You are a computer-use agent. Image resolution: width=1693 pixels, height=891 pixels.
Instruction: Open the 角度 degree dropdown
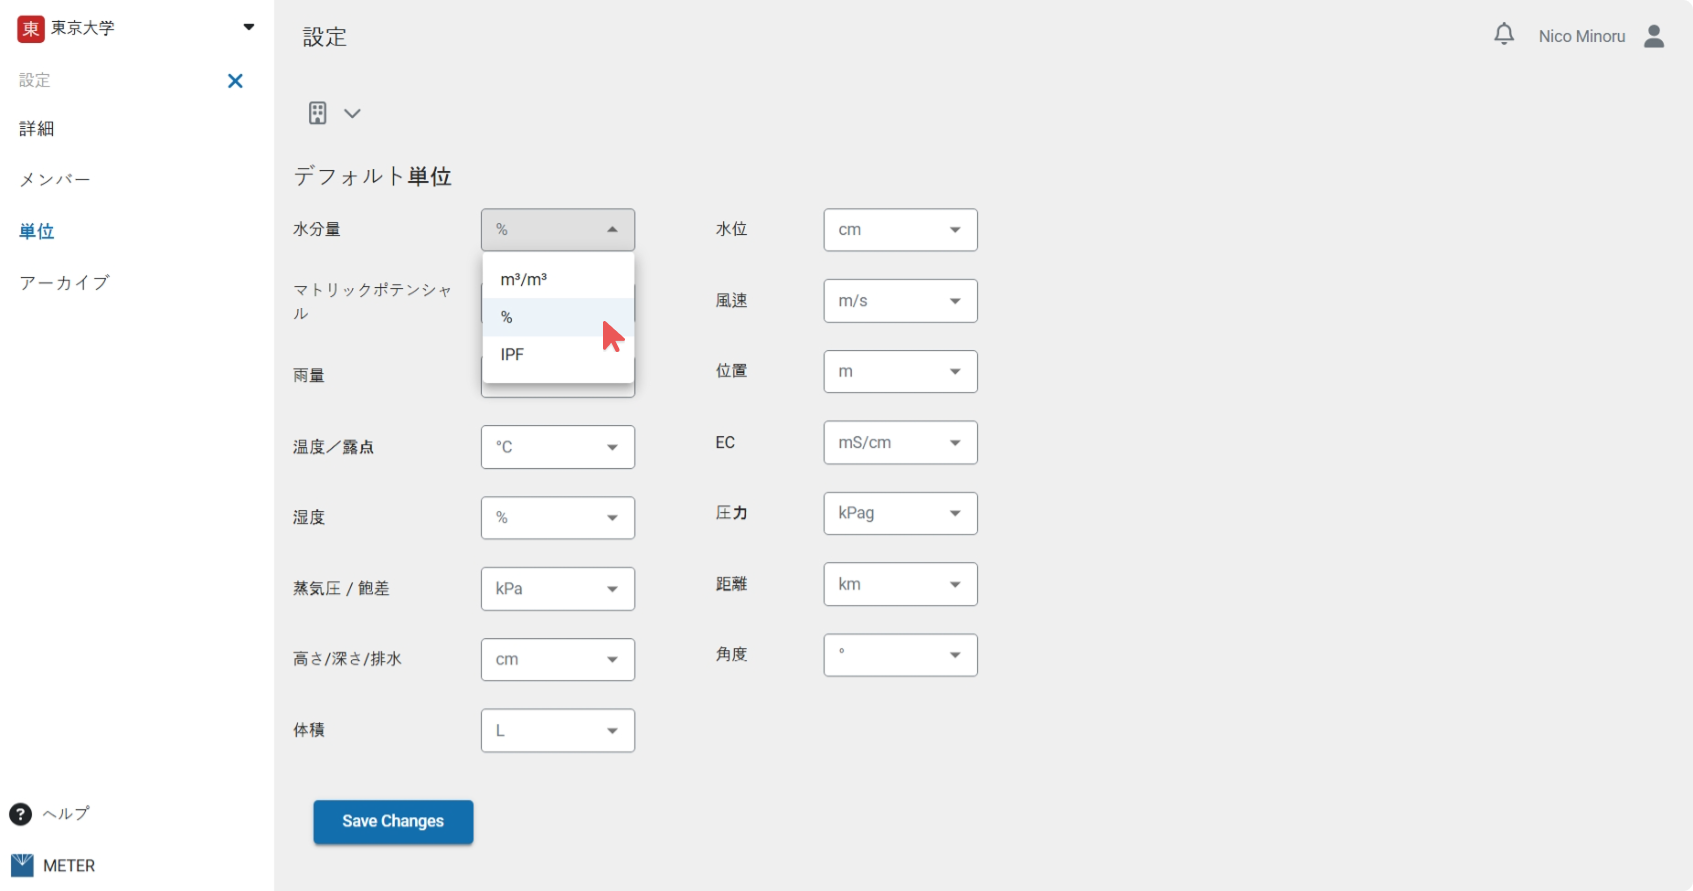pyautogui.click(x=900, y=655)
